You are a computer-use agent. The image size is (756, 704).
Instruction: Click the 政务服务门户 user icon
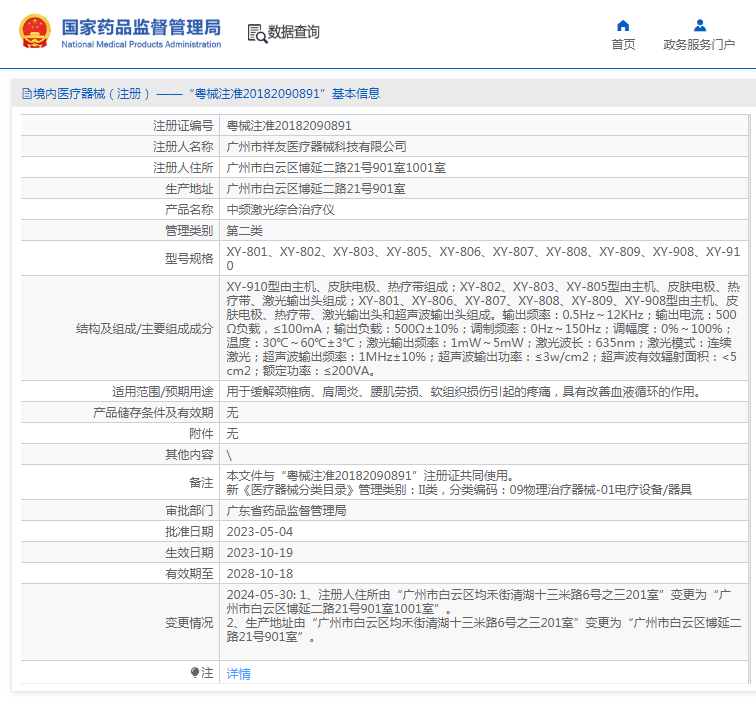(700, 25)
